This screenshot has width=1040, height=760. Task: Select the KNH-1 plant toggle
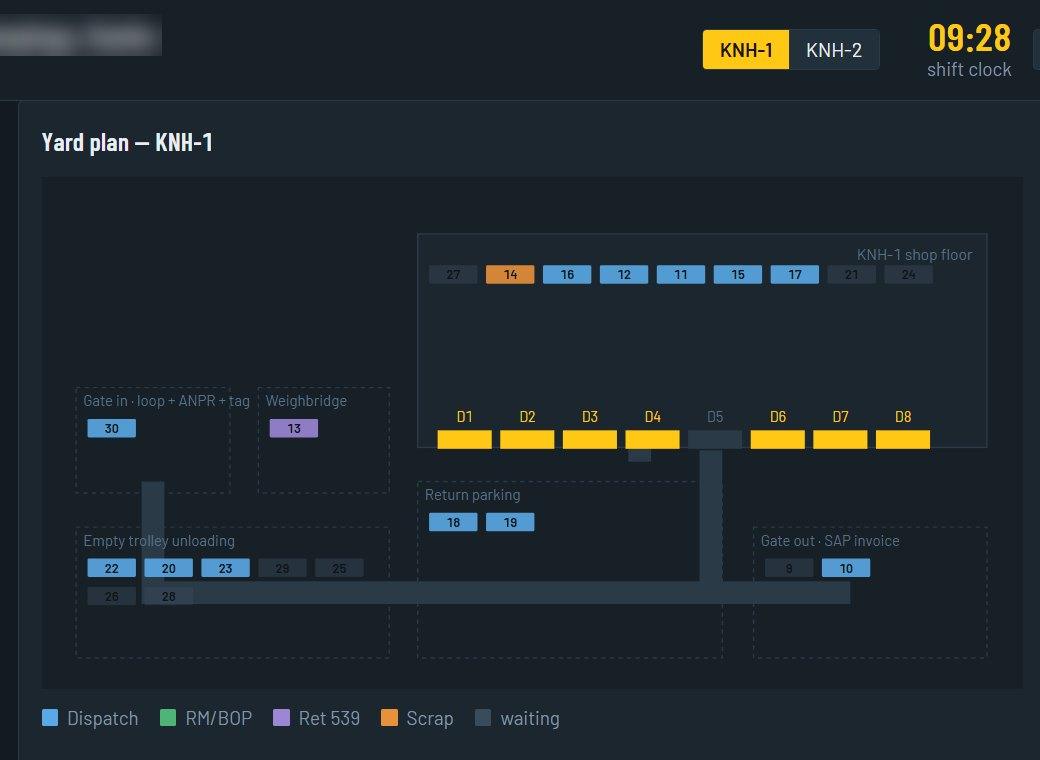click(x=746, y=50)
